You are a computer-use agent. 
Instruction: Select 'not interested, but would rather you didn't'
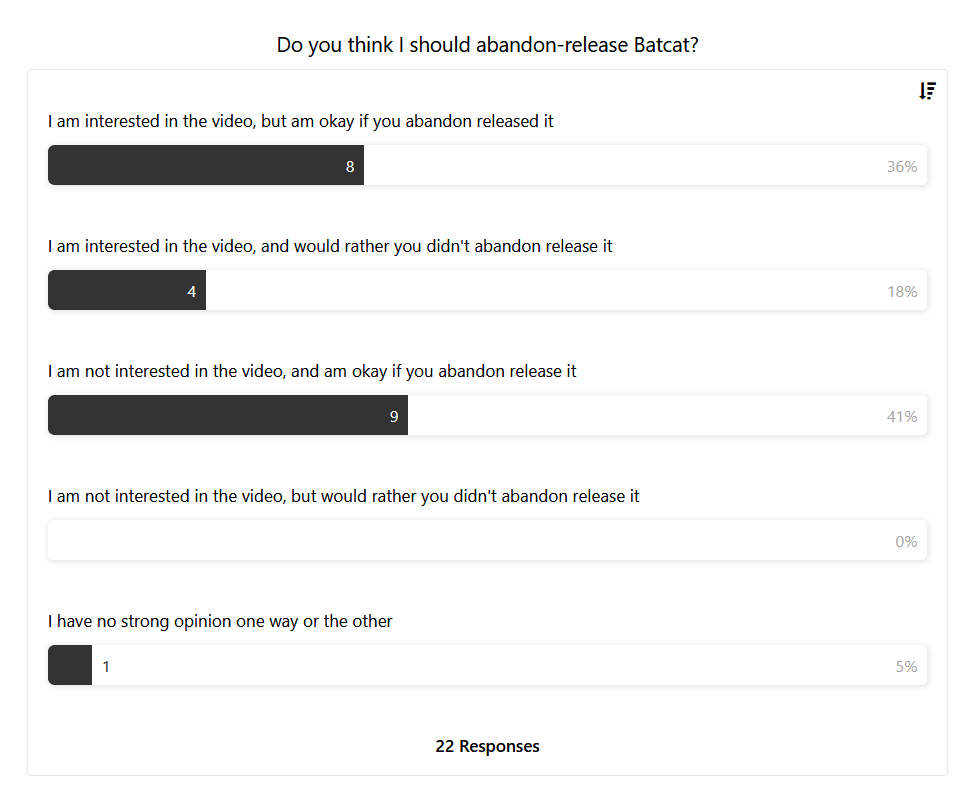pos(344,497)
